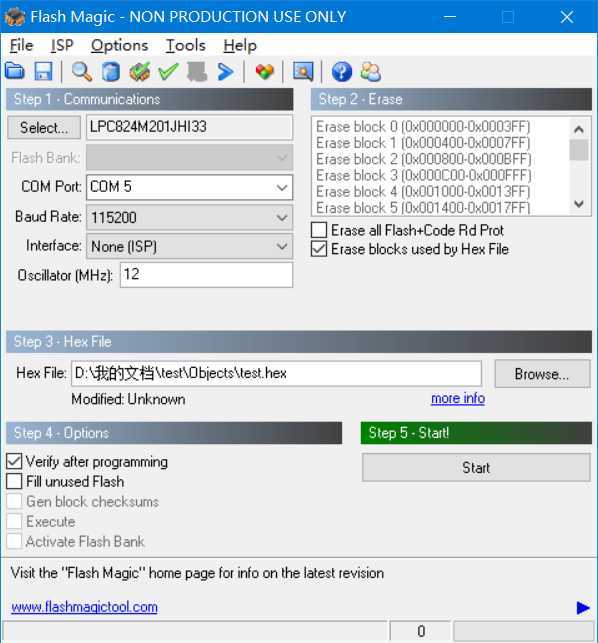Click the Modified: Unknown text
Screen dimensions: 598x643
(x=128, y=399)
